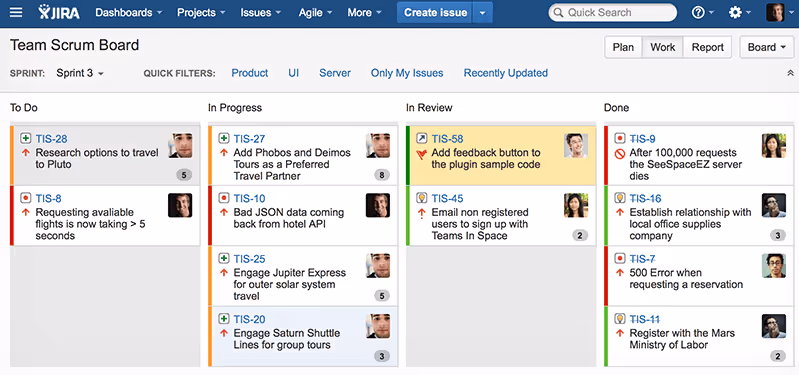The height and width of the screenshot is (375, 799).
Task: Click the bug type icon on TIS-8
Action: tap(25, 198)
